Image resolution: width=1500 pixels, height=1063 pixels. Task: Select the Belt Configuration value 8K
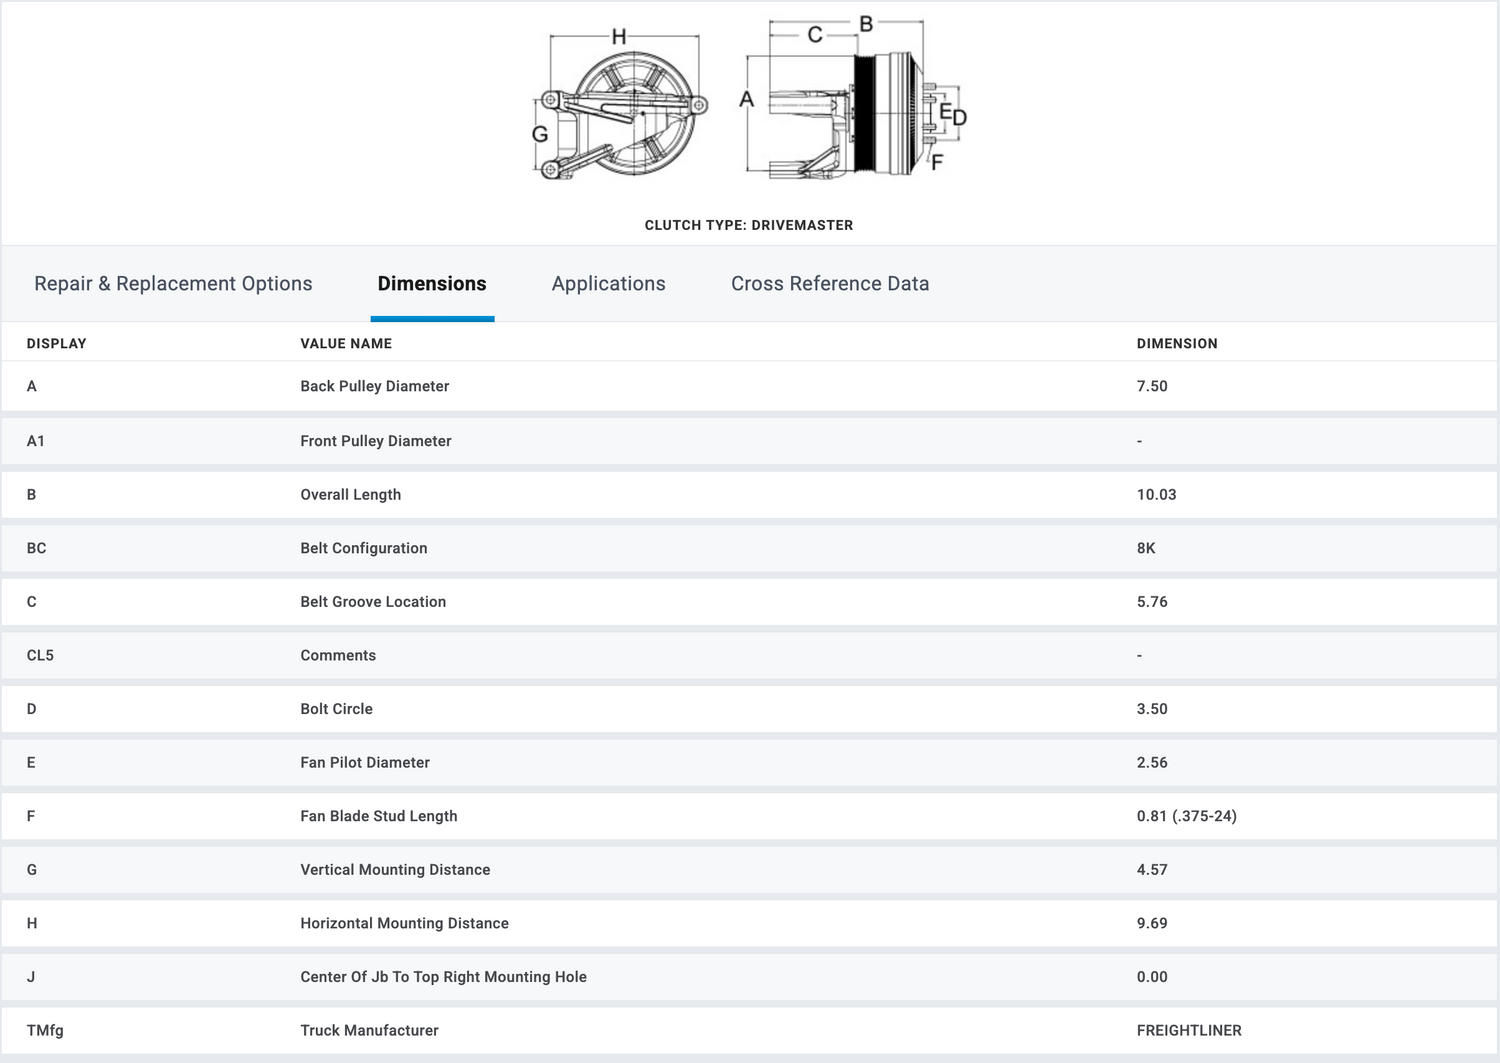coord(1146,548)
